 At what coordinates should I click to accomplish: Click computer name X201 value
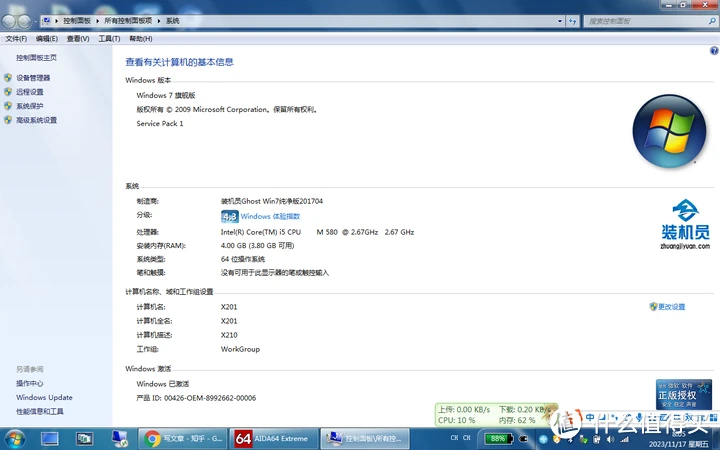coord(229,307)
